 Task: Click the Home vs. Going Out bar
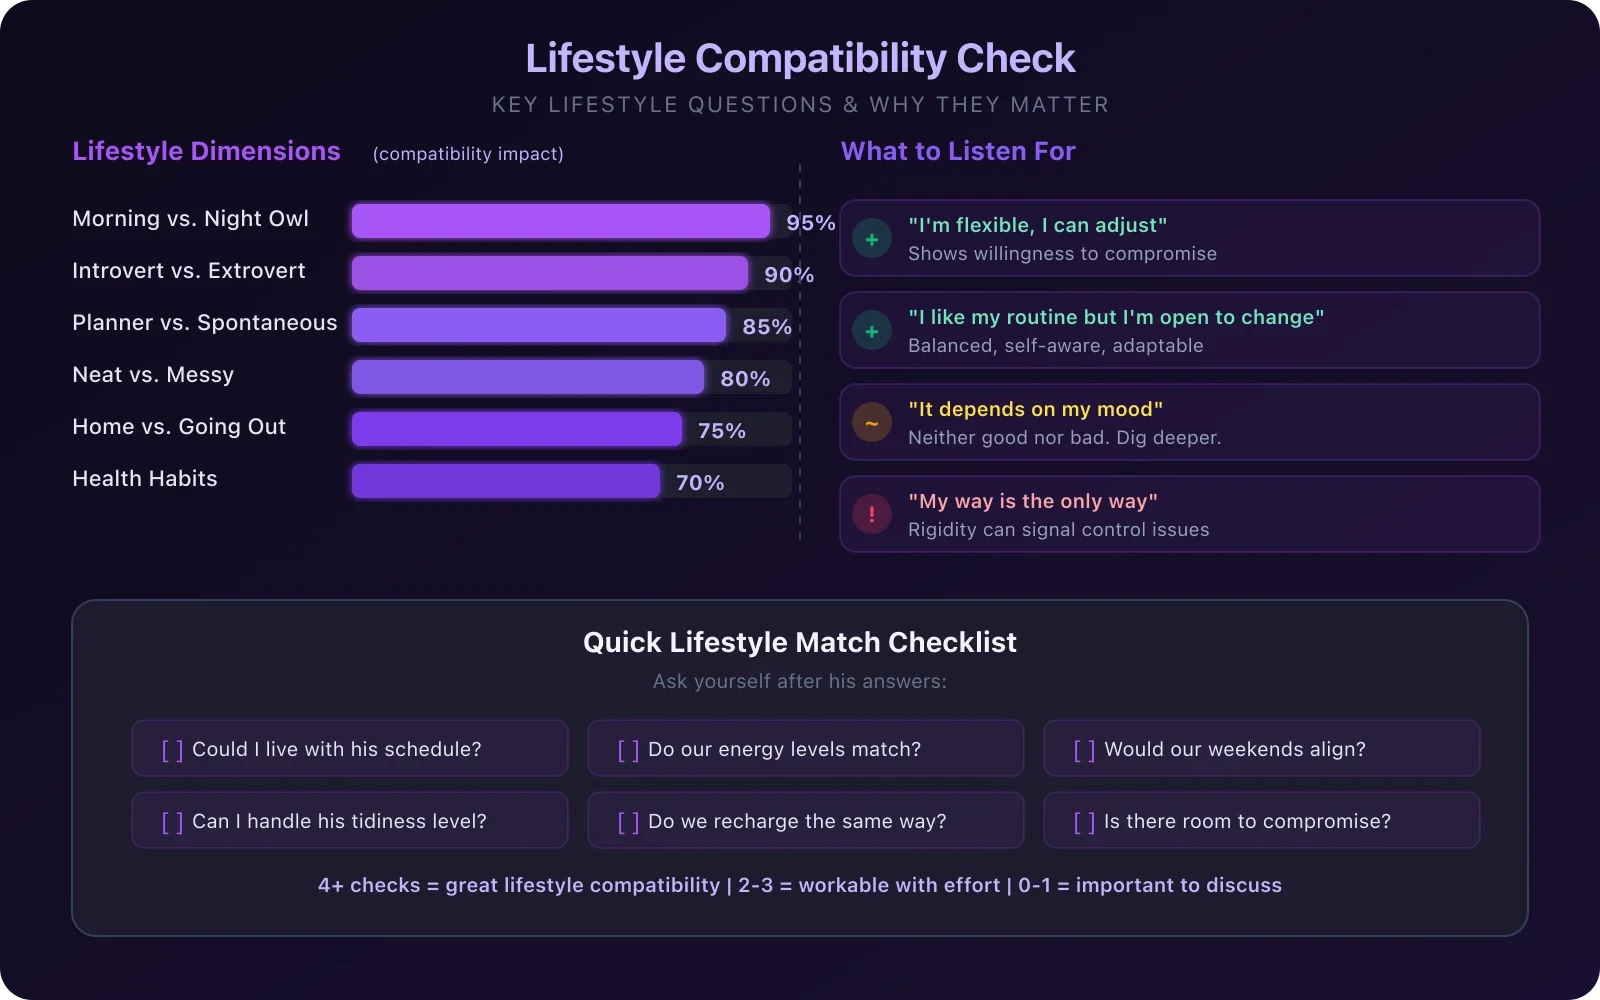517,429
